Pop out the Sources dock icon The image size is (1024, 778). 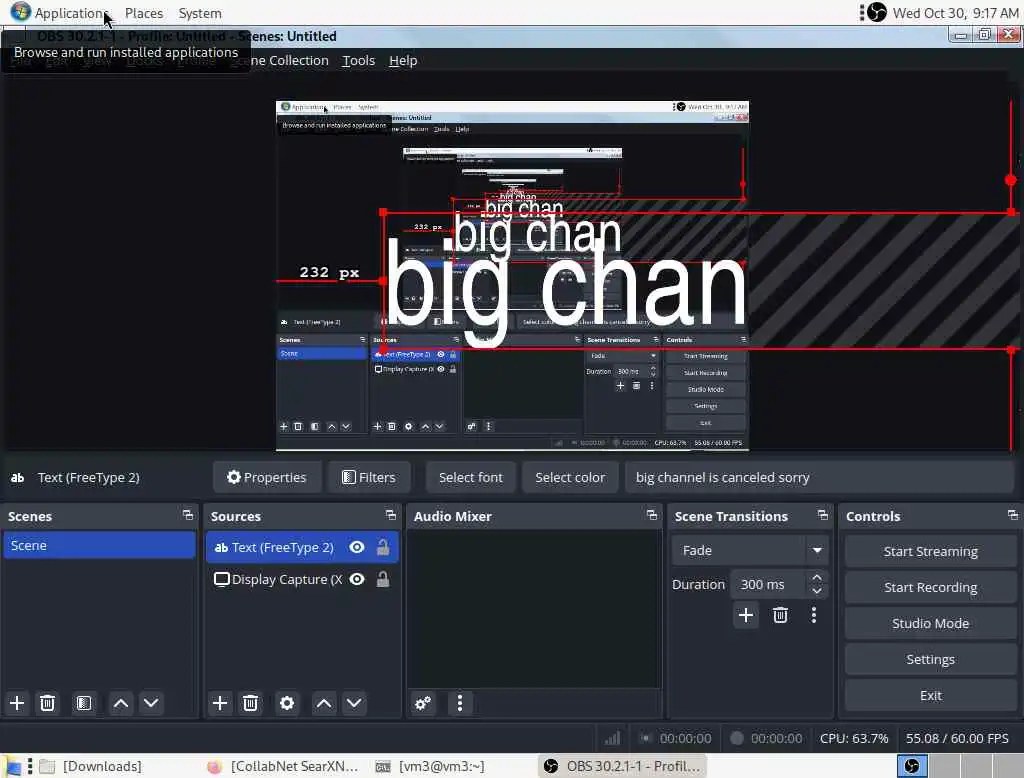coord(391,515)
